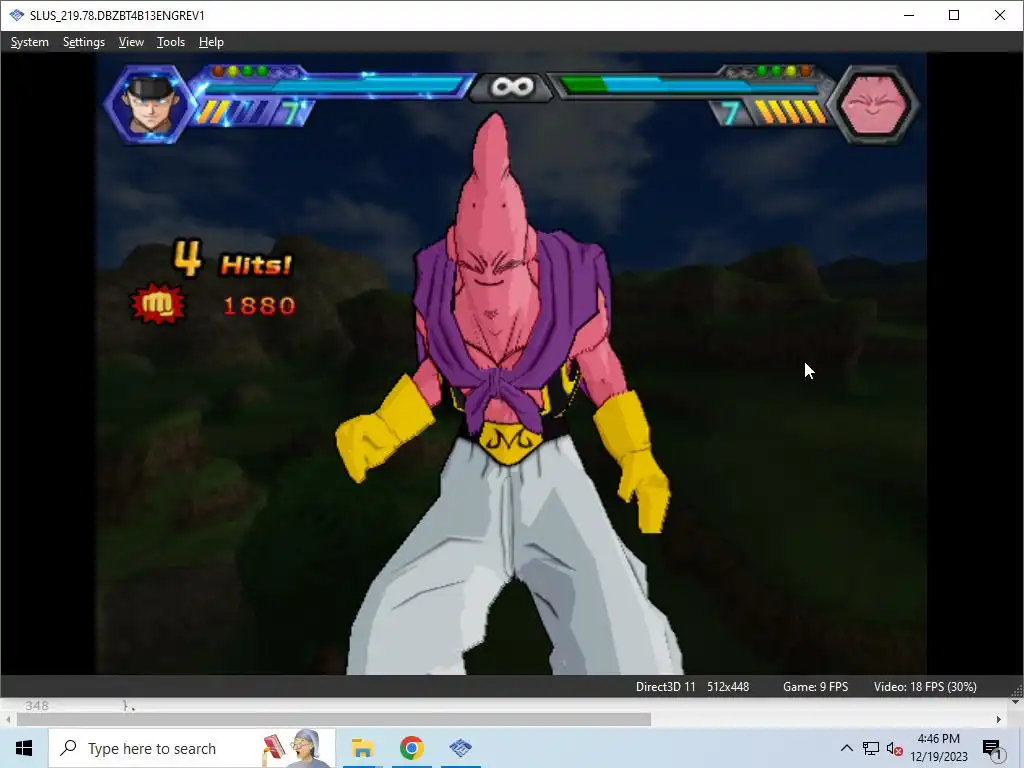Click the 1880 damage value

[259, 306]
